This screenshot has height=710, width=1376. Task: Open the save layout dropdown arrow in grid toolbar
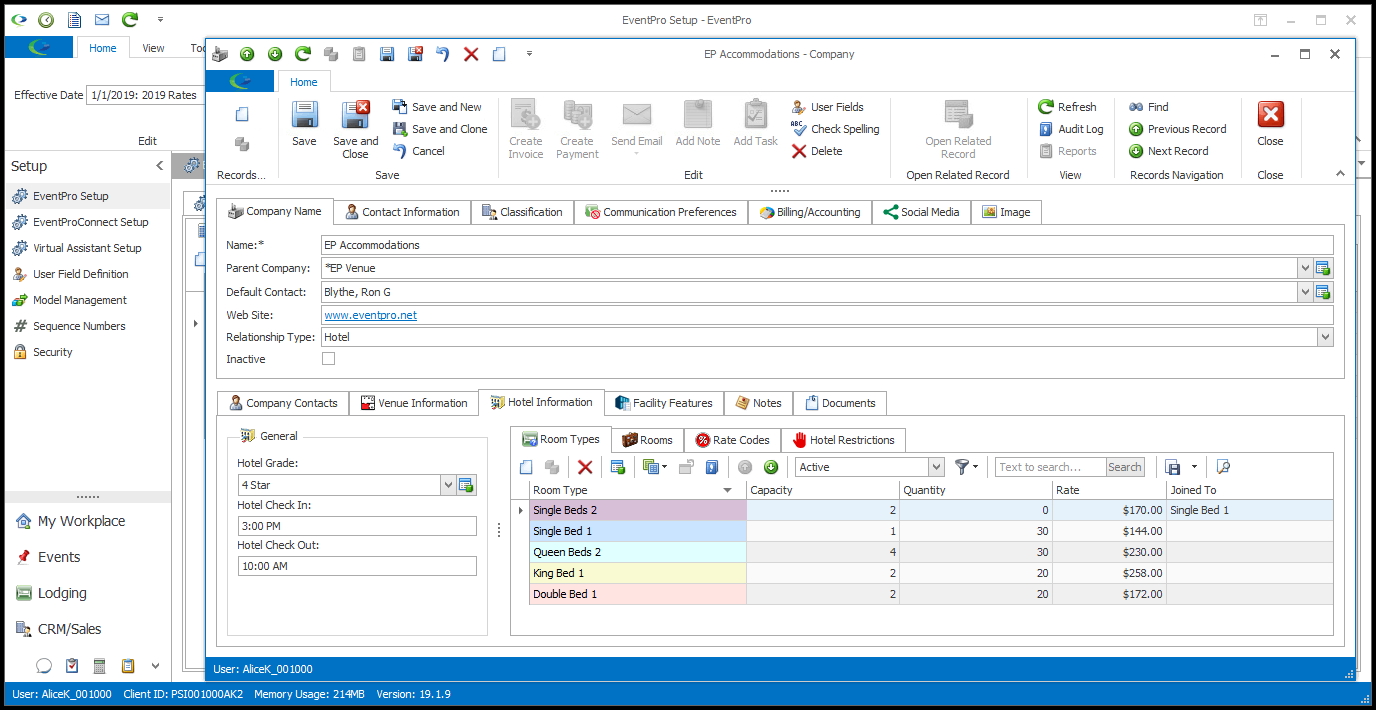[x=1194, y=467]
